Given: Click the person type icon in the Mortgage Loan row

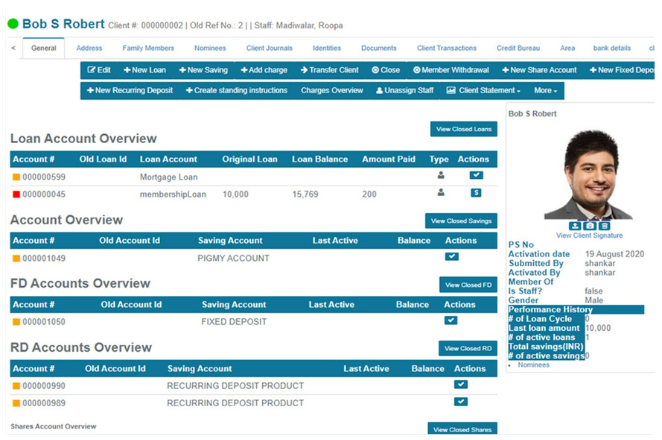Looking at the screenshot, I should (441, 175).
